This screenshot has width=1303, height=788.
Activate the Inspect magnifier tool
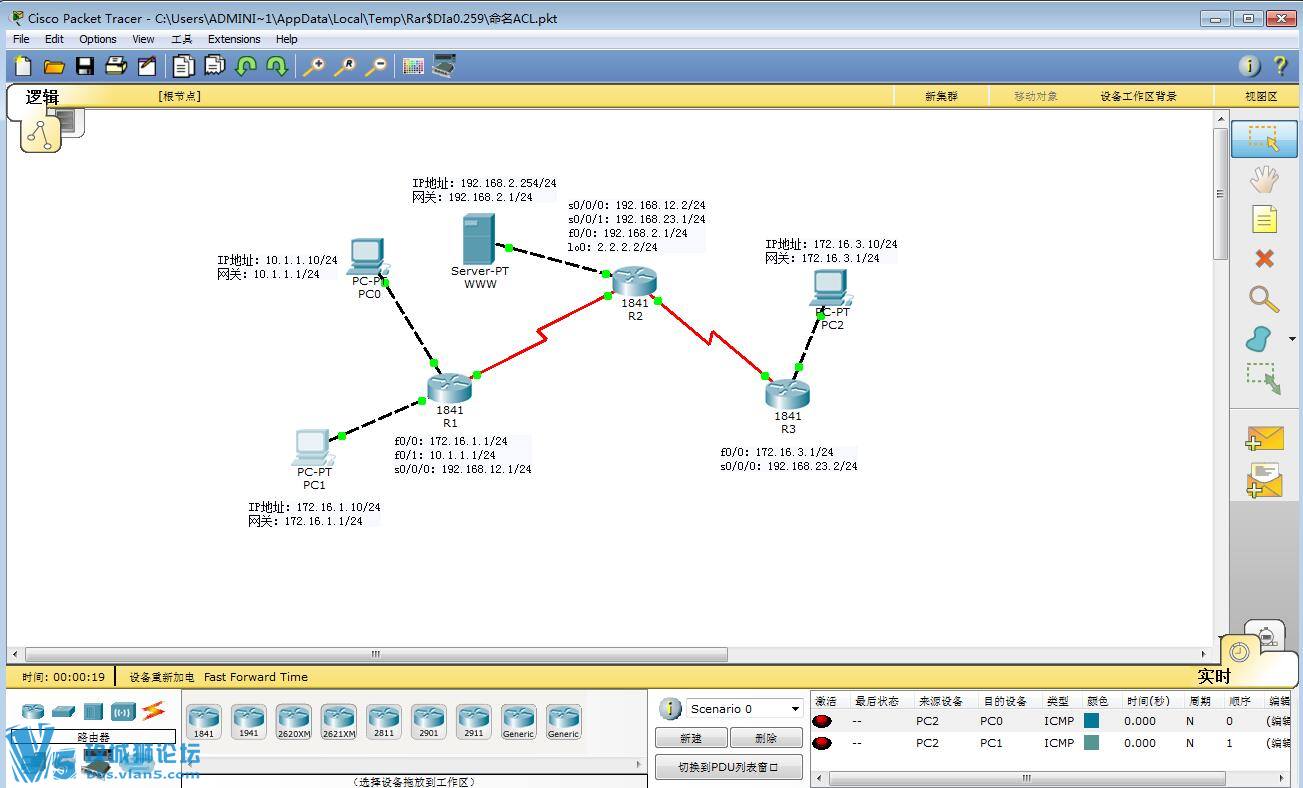(x=1264, y=299)
